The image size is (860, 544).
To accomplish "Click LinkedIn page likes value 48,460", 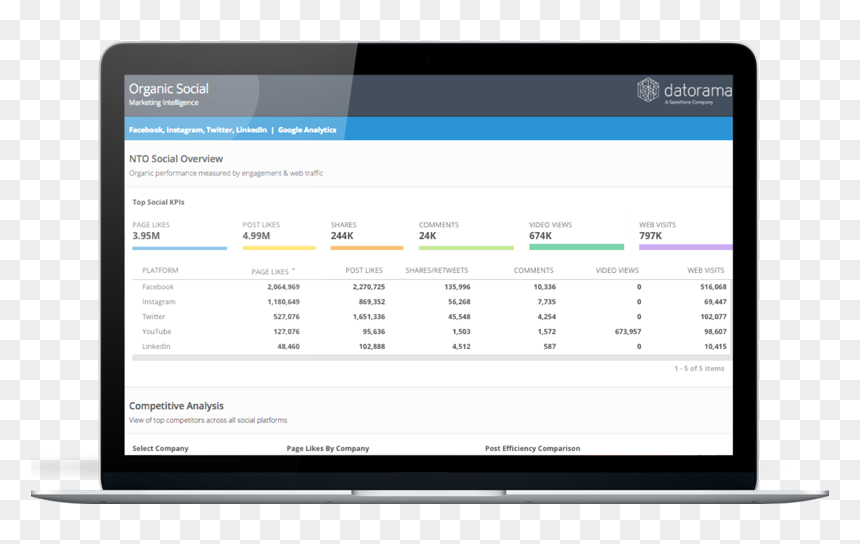I will pyautogui.click(x=288, y=346).
